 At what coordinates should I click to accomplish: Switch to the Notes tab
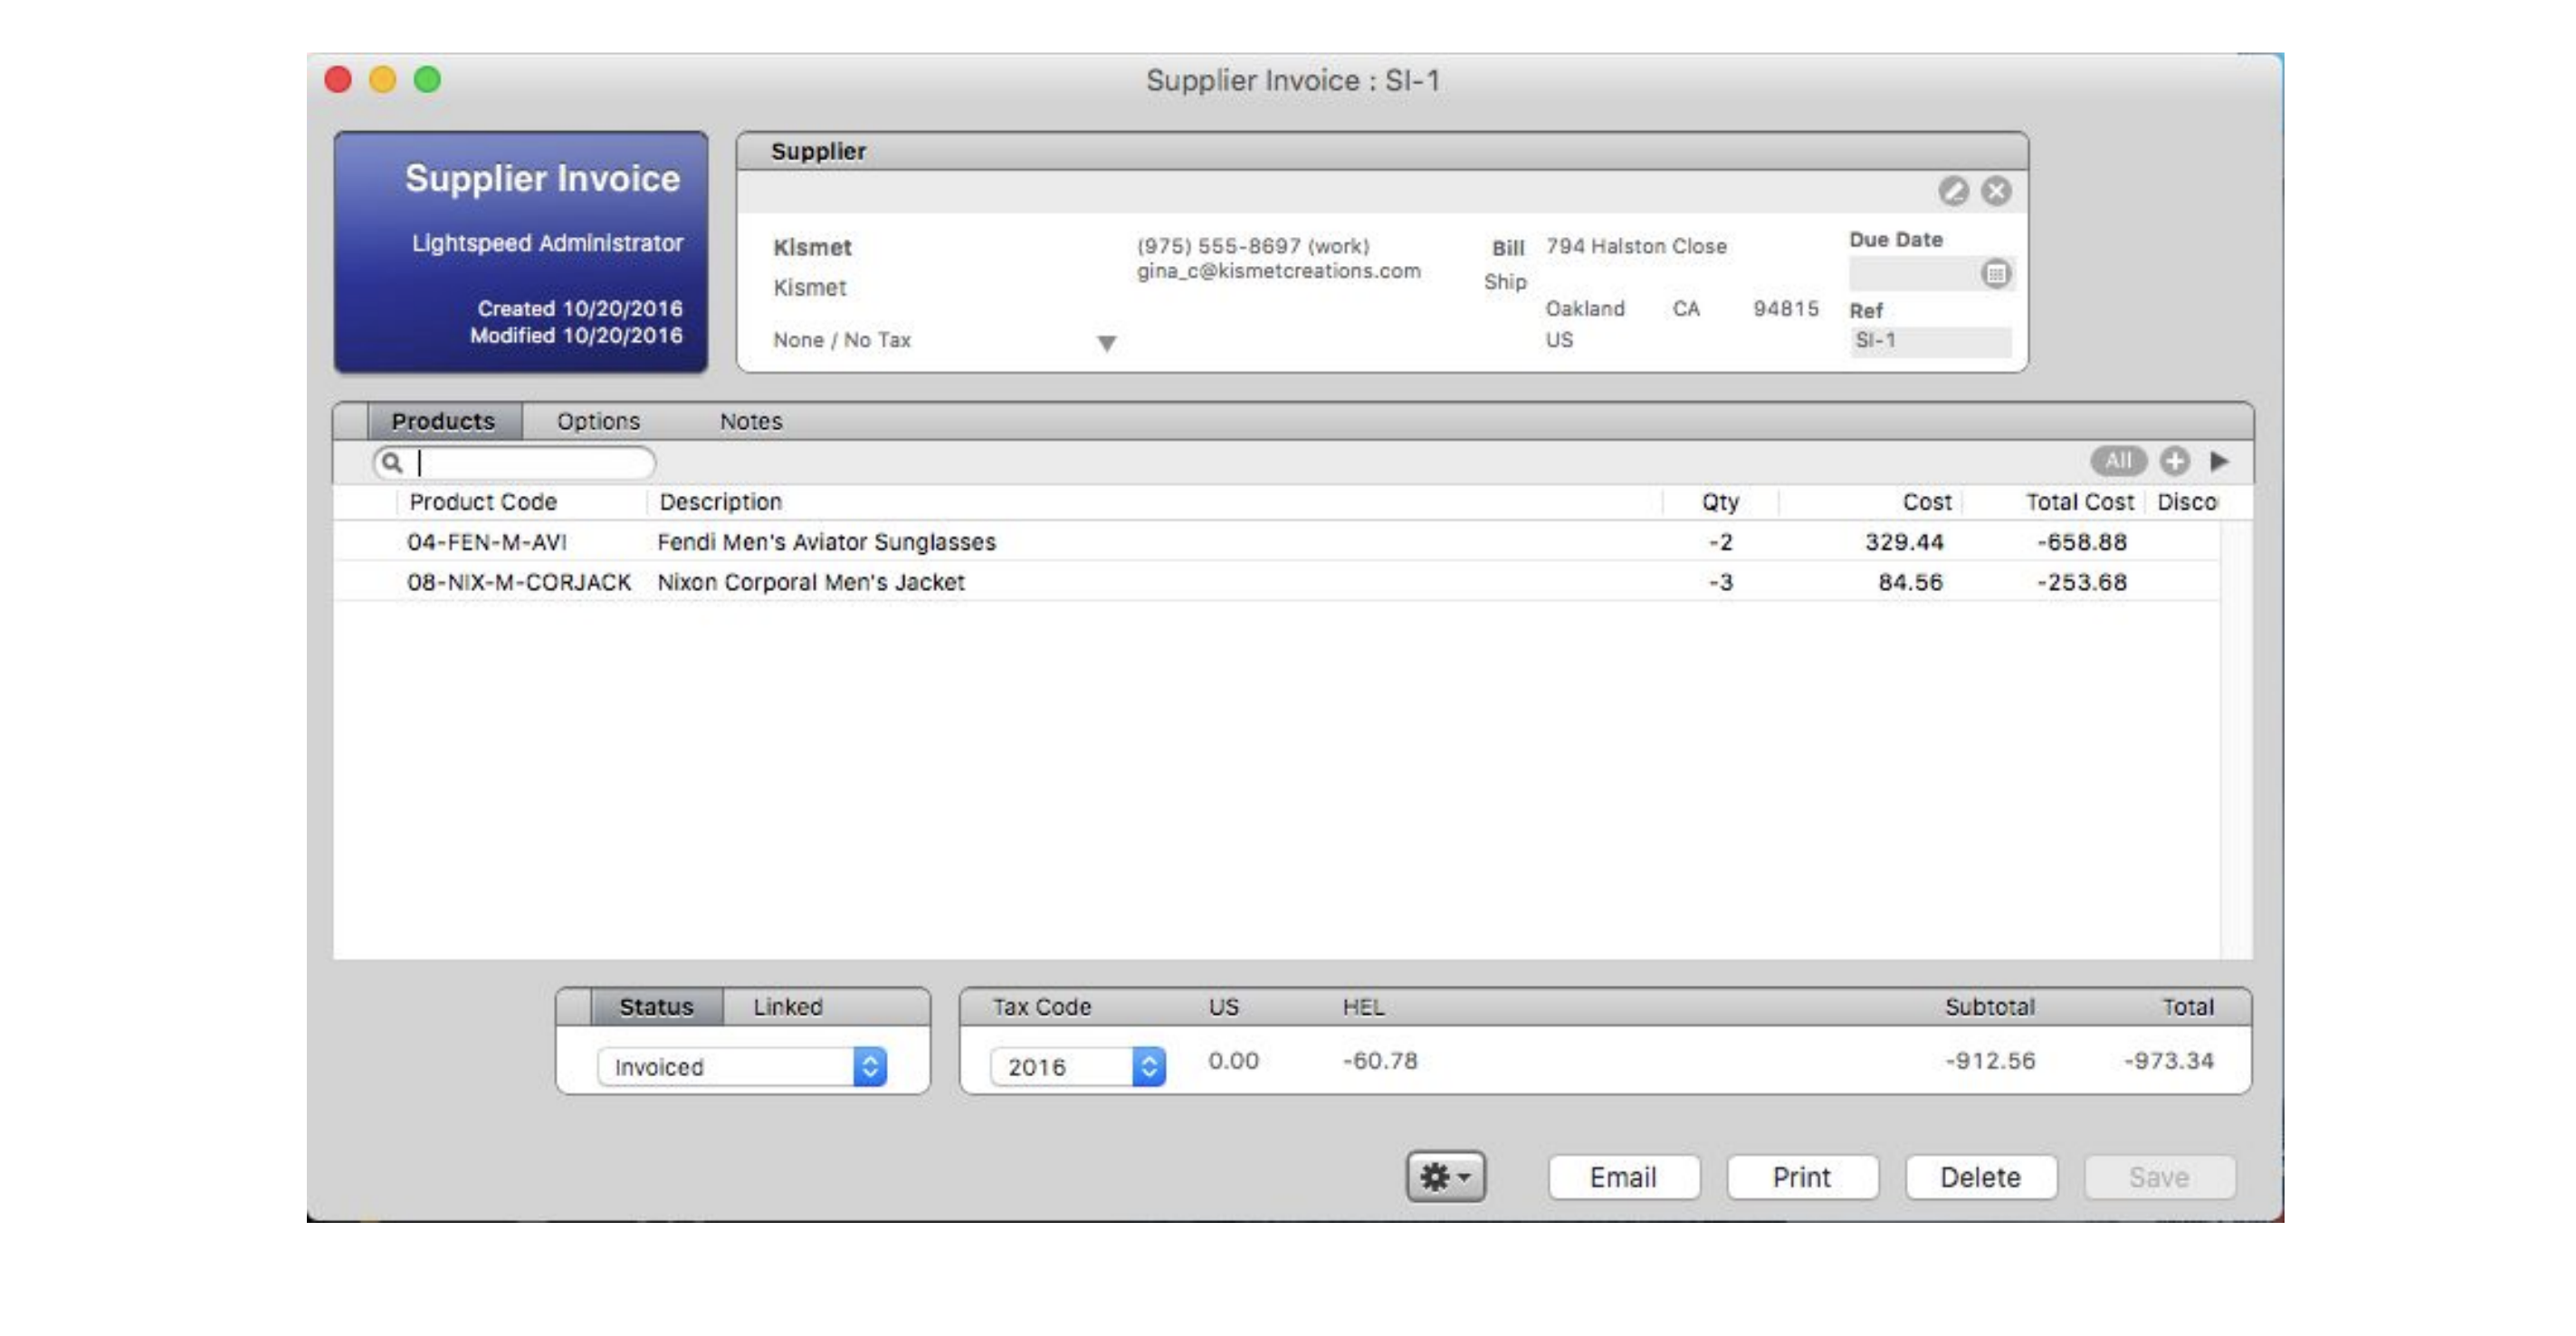[x=751, y=419]
